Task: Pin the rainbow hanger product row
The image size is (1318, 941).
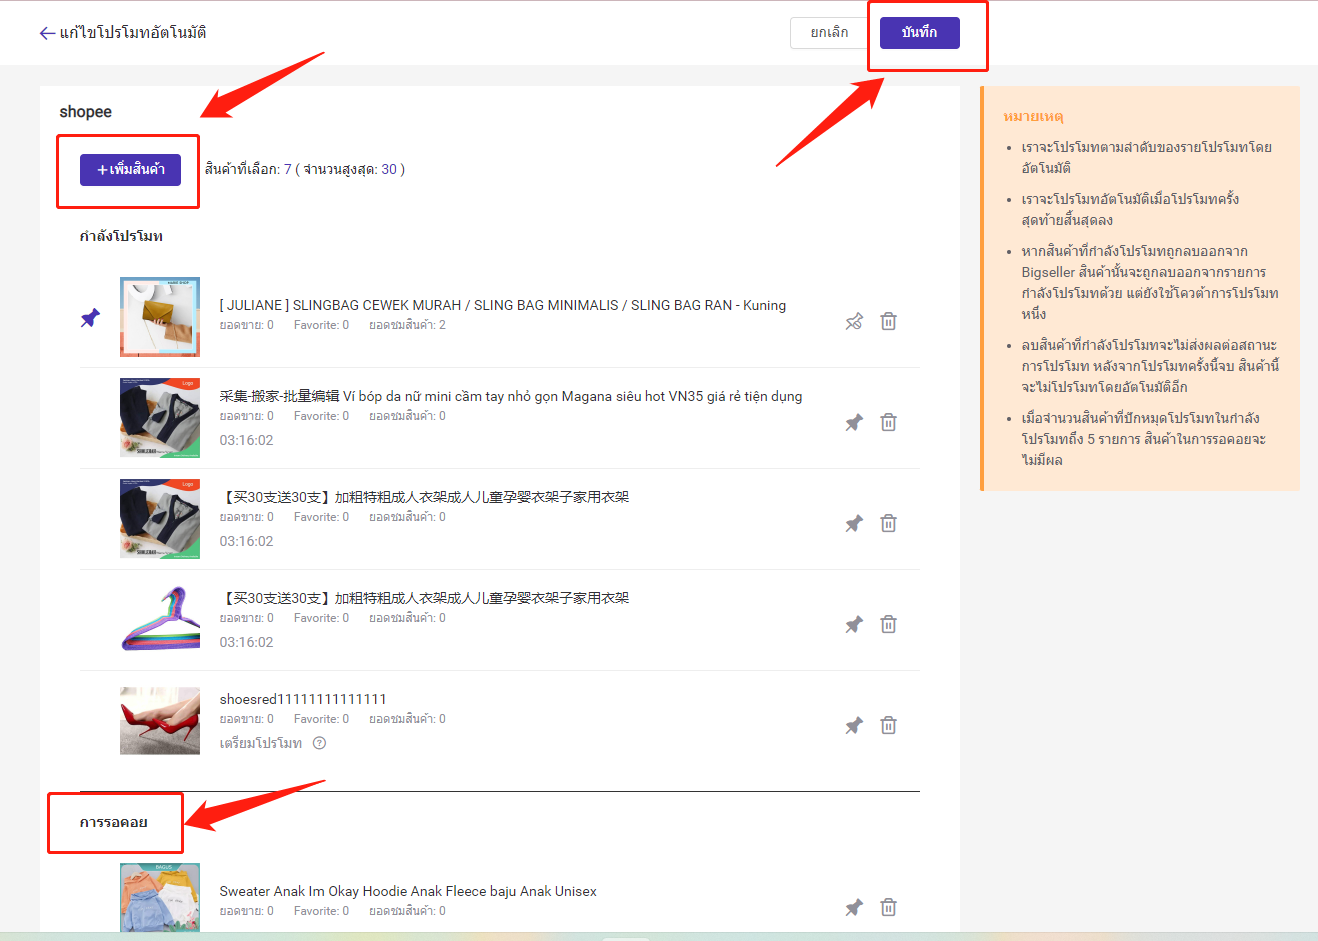Action: point(854,625)
